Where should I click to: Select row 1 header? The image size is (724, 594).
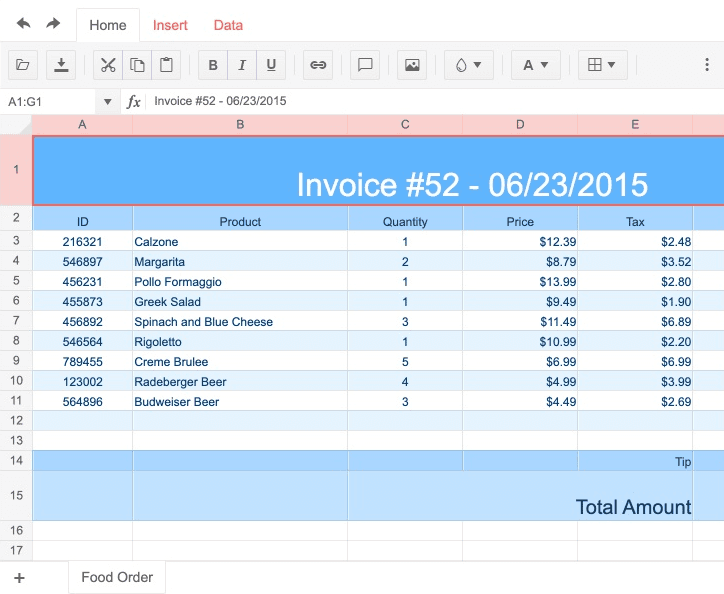[x=16, y=170]
